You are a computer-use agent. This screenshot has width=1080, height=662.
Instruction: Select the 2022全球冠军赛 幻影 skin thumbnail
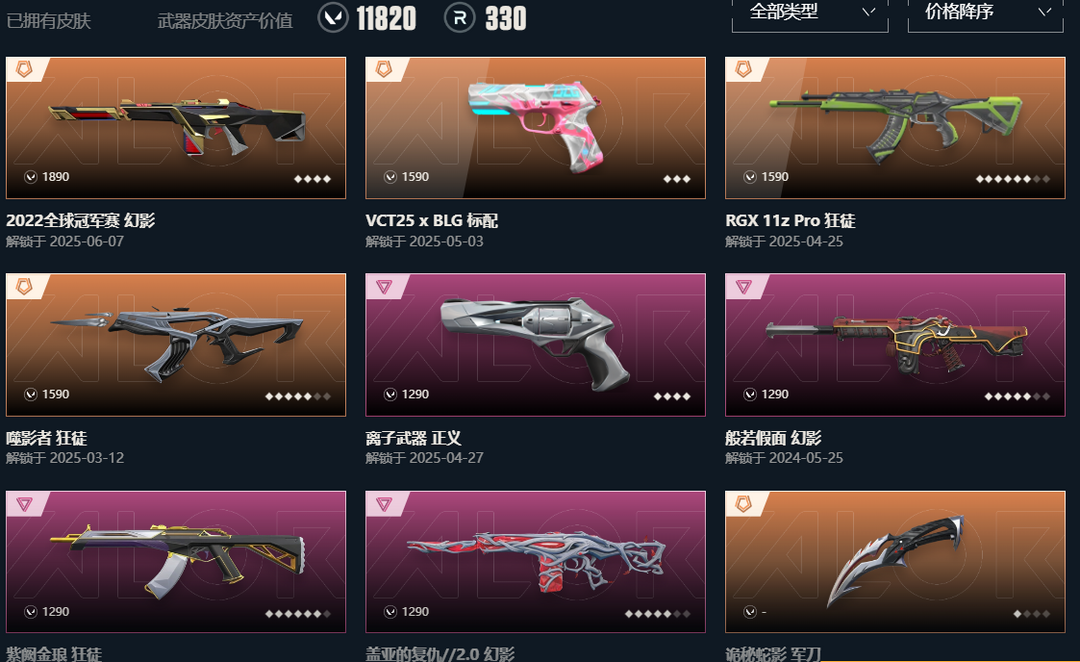(x=176, y=128)
